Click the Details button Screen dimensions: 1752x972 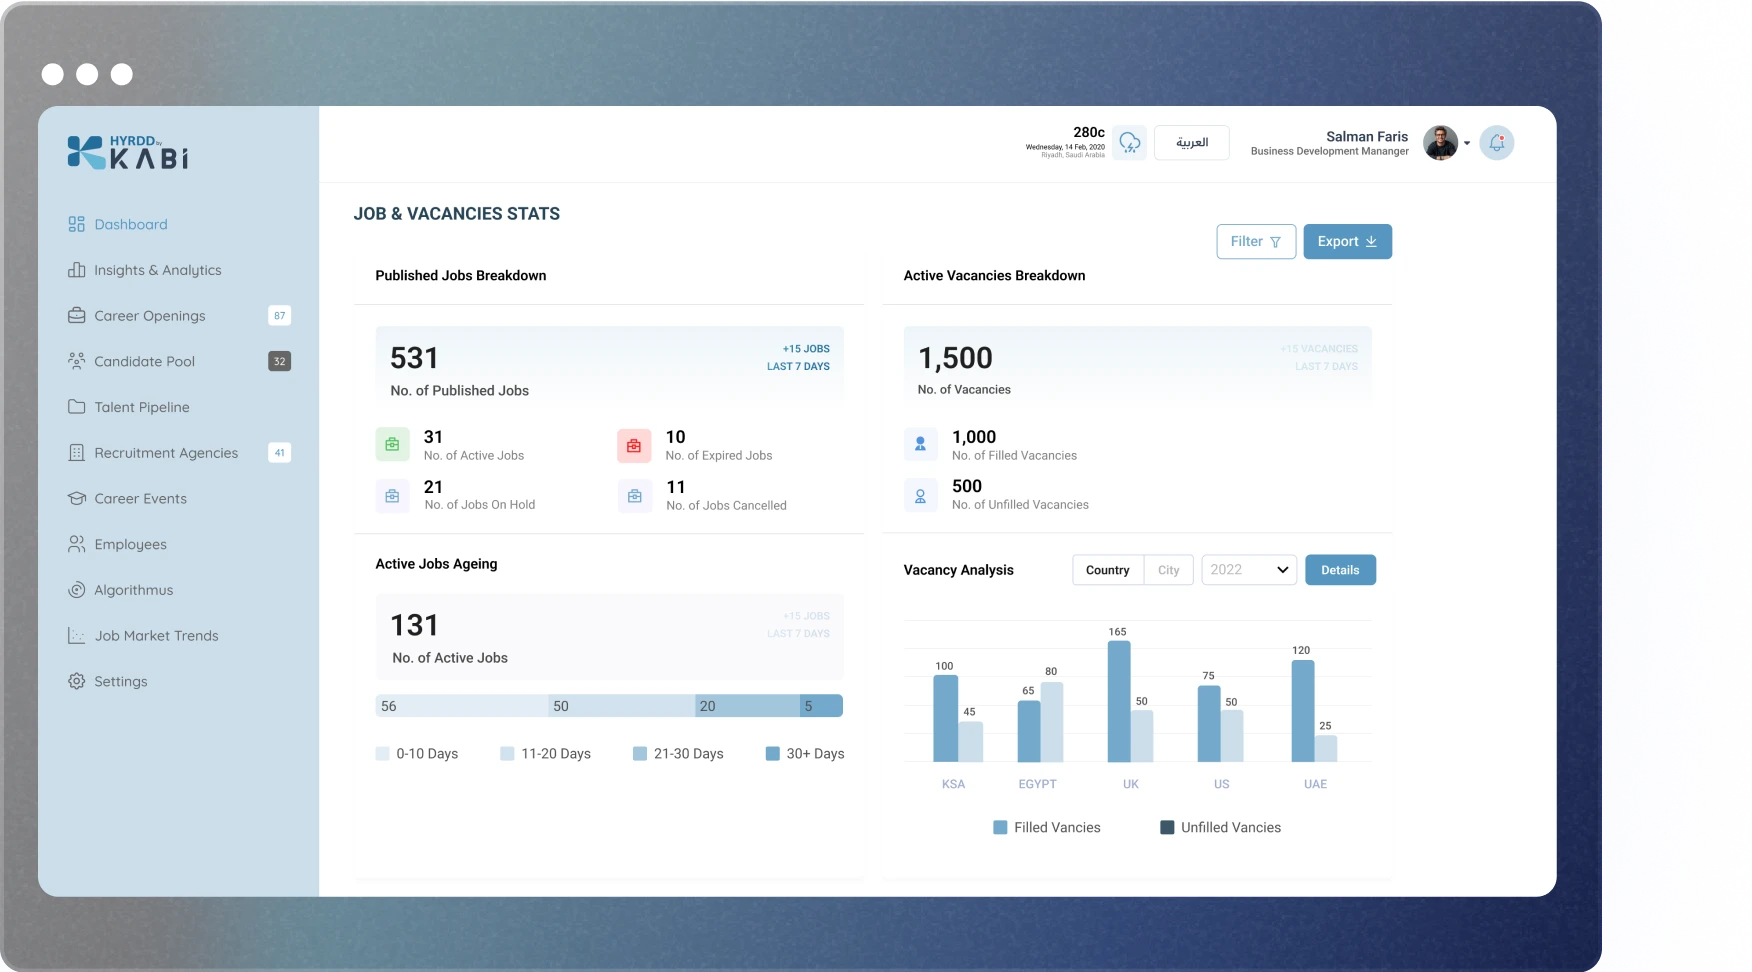pyautogui.click(x=1340, y=570)
